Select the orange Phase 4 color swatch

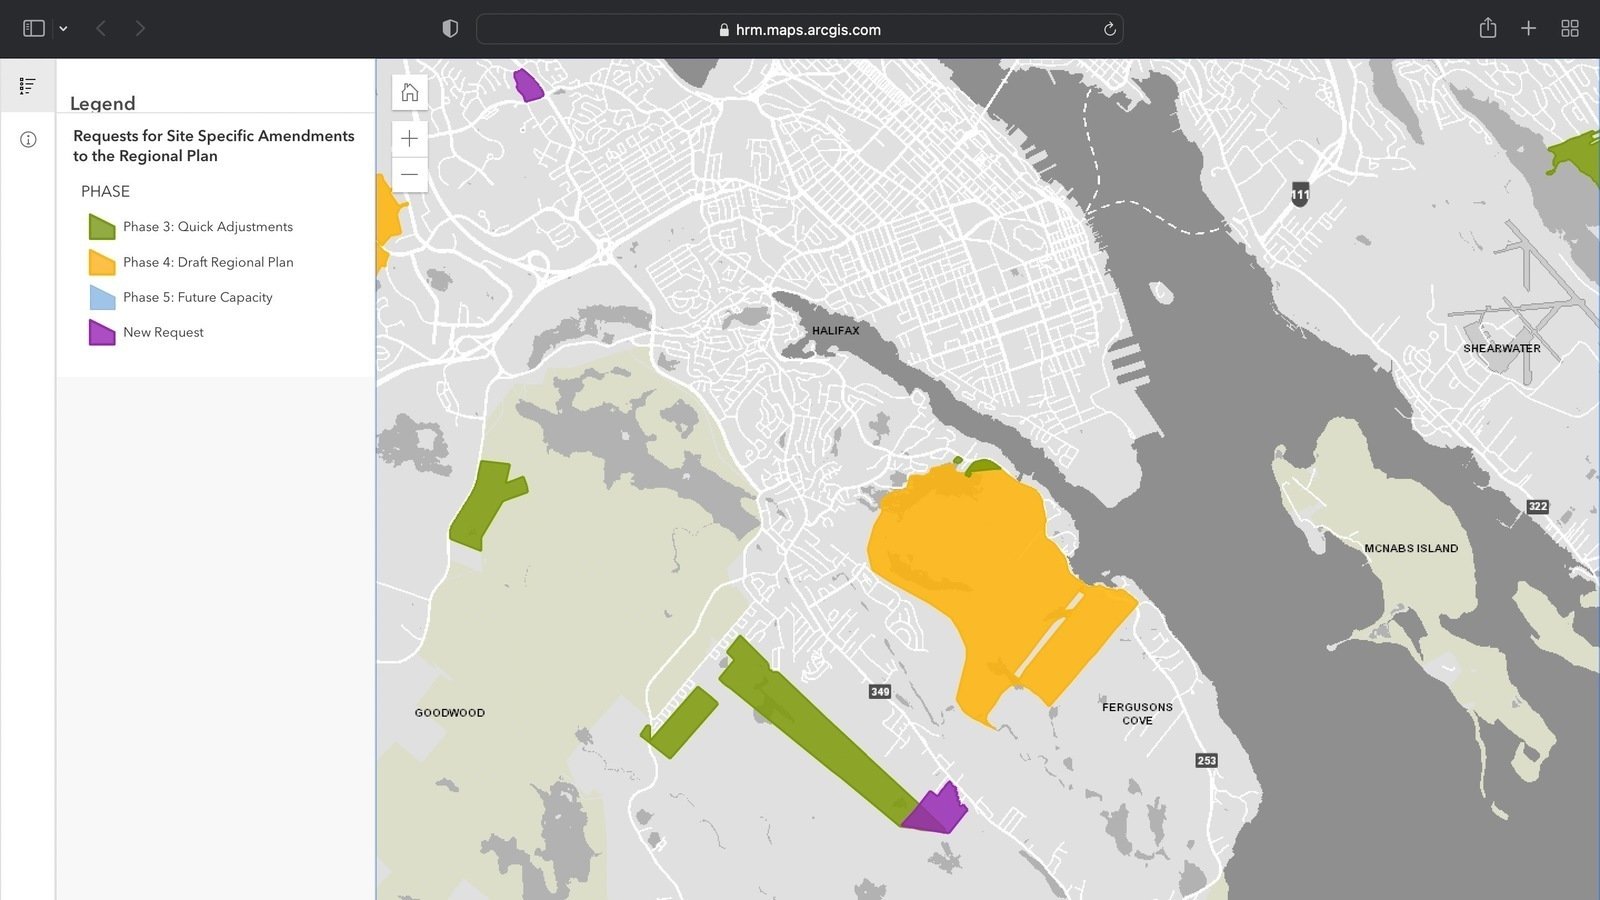click(x=101, y=262)
